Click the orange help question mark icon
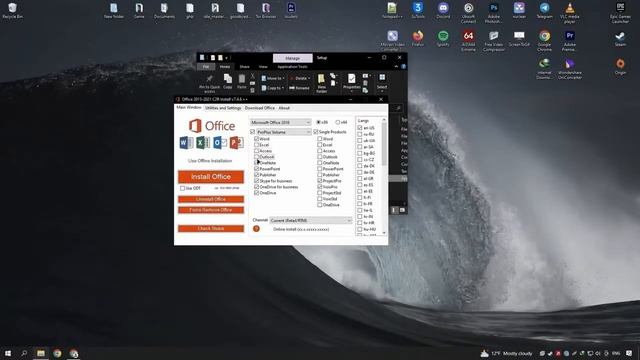Image resolution: width=640 pixels, height=360 pixels. 256,229
